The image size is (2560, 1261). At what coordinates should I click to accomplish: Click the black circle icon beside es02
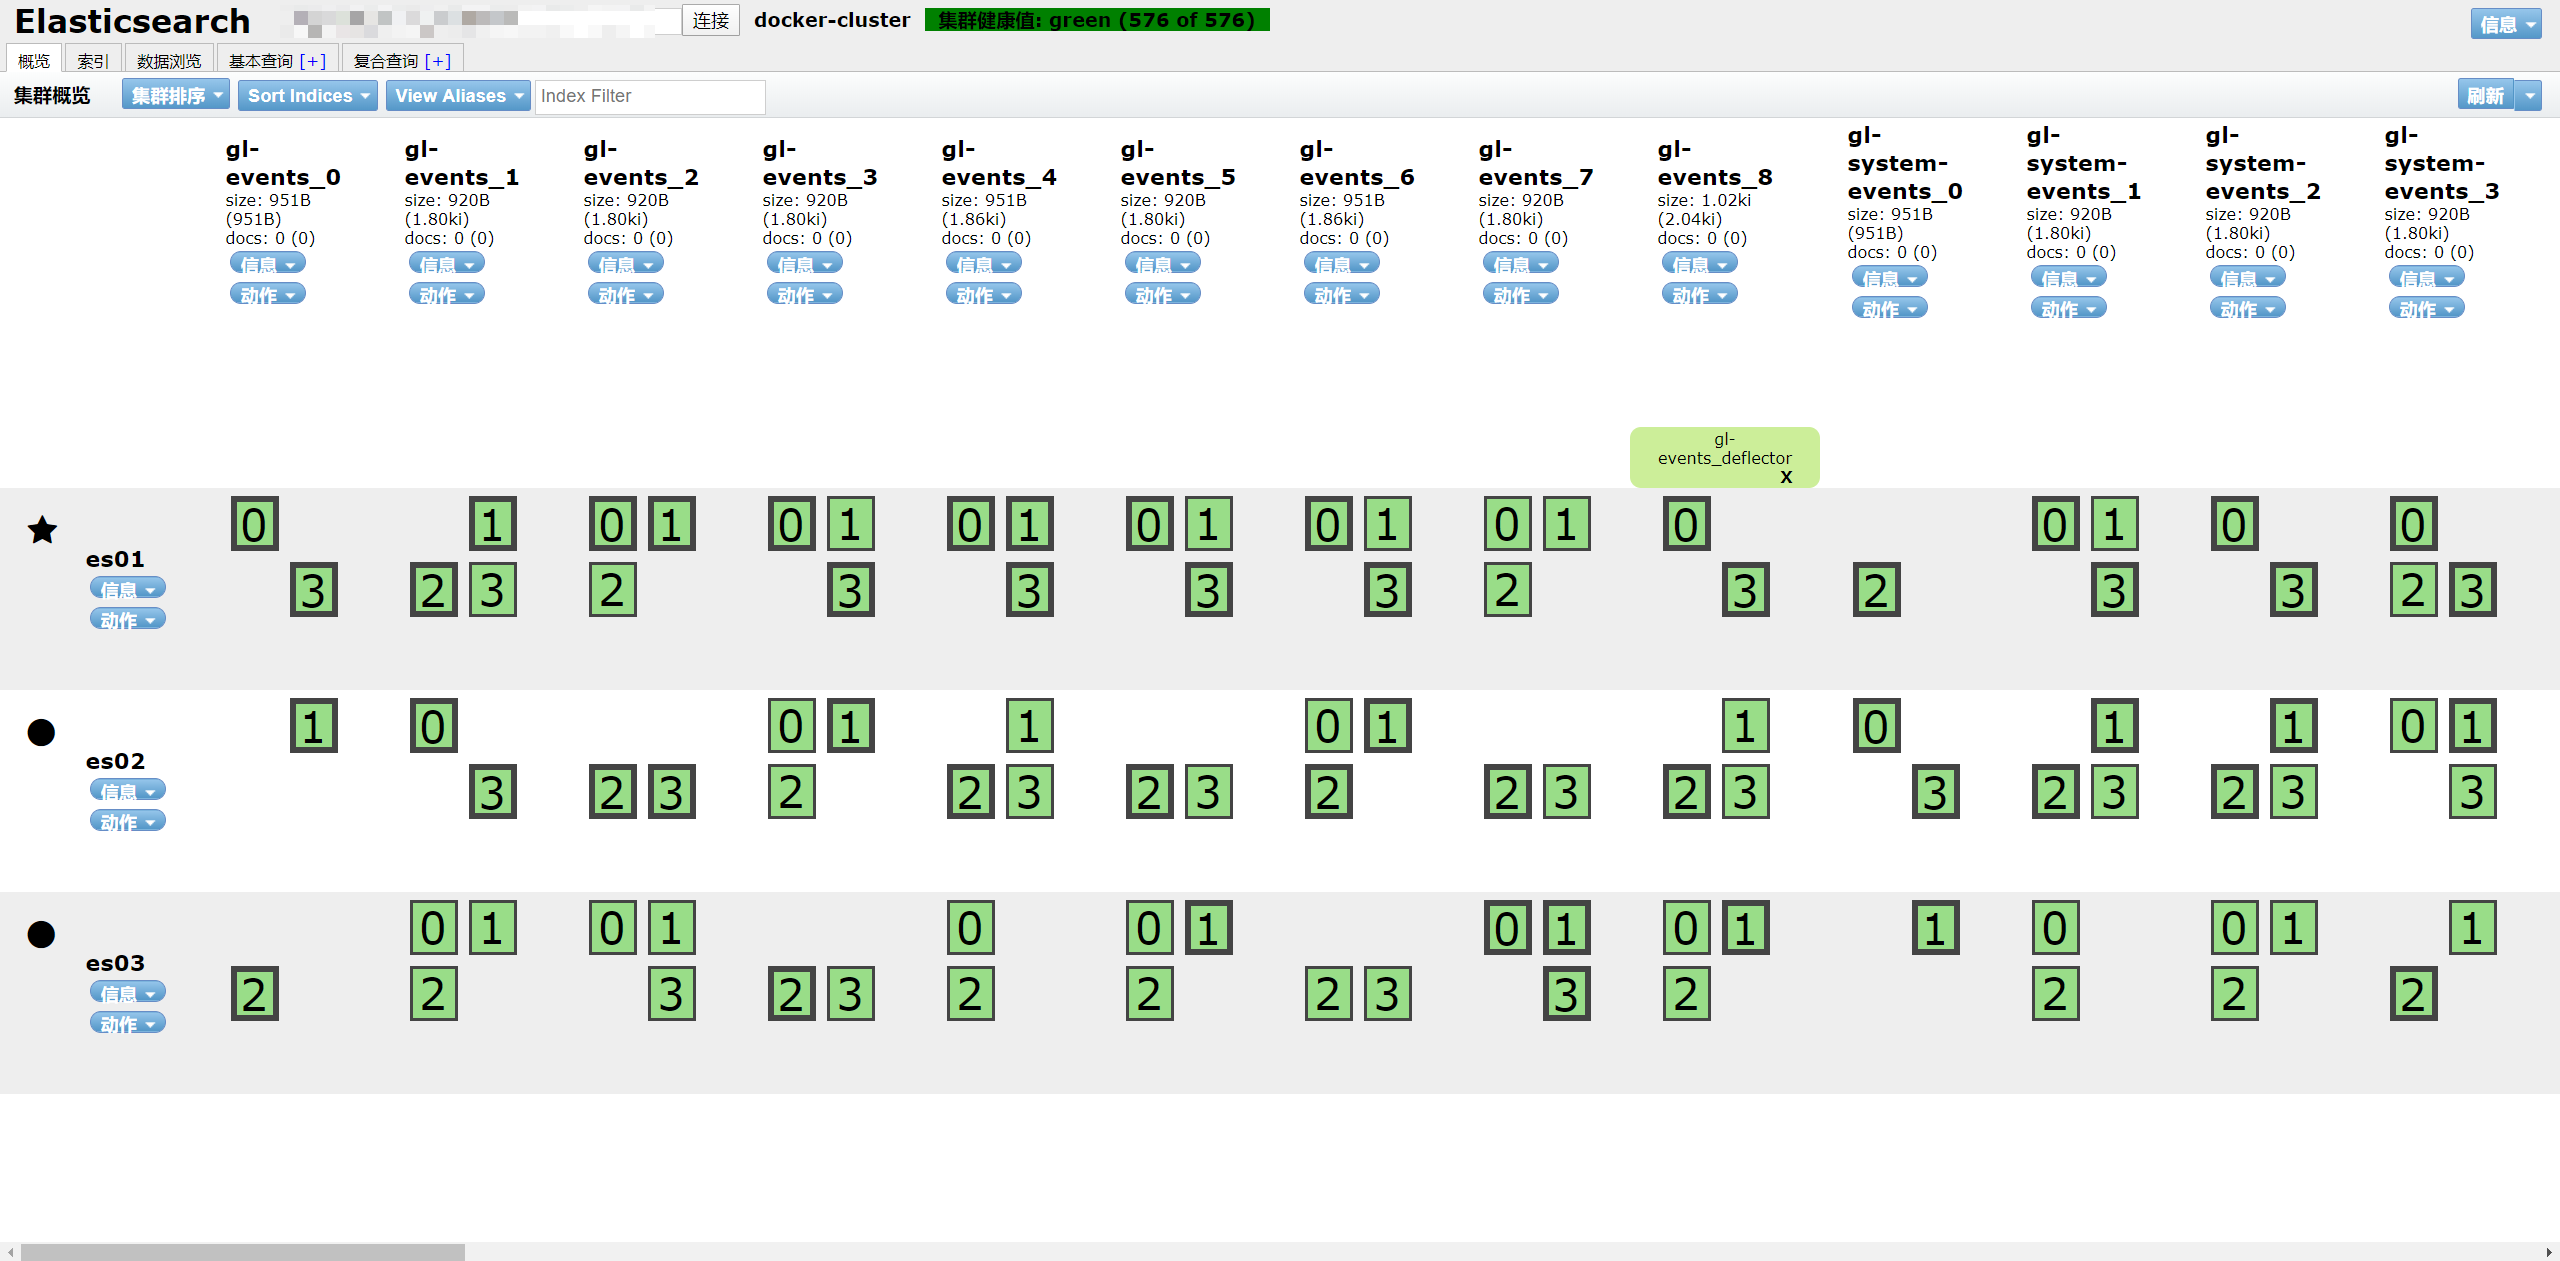41,732
